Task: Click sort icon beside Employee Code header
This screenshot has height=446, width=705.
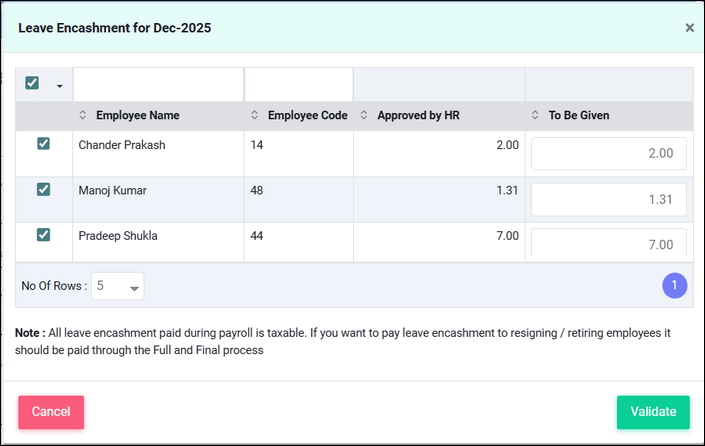Action: click(x=254, y=116)
